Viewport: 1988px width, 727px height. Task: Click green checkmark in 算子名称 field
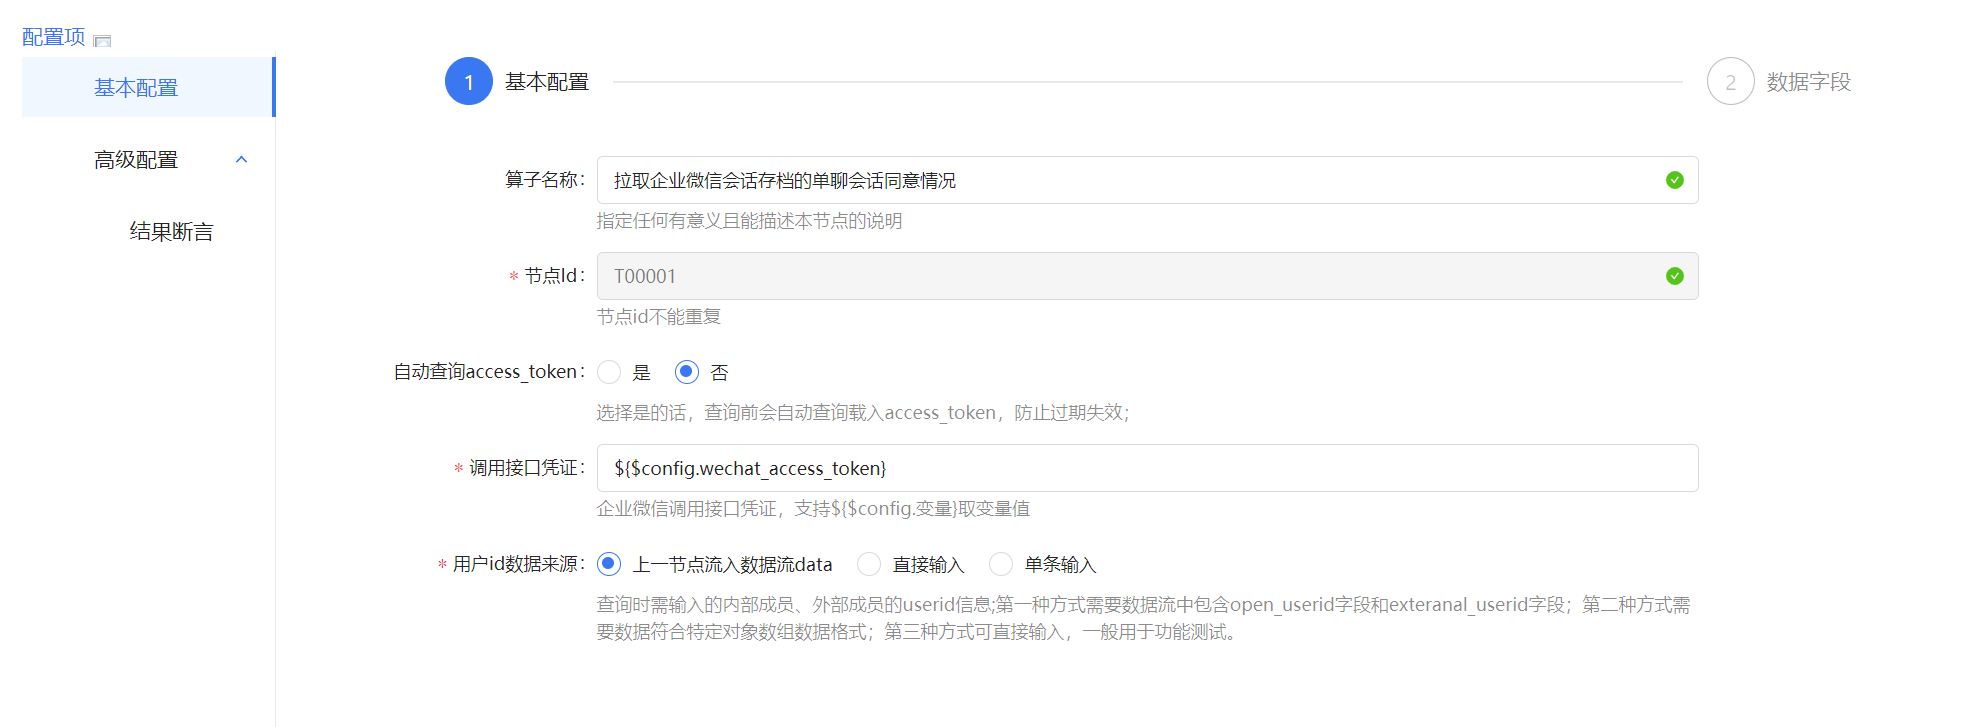[1674, 180]
